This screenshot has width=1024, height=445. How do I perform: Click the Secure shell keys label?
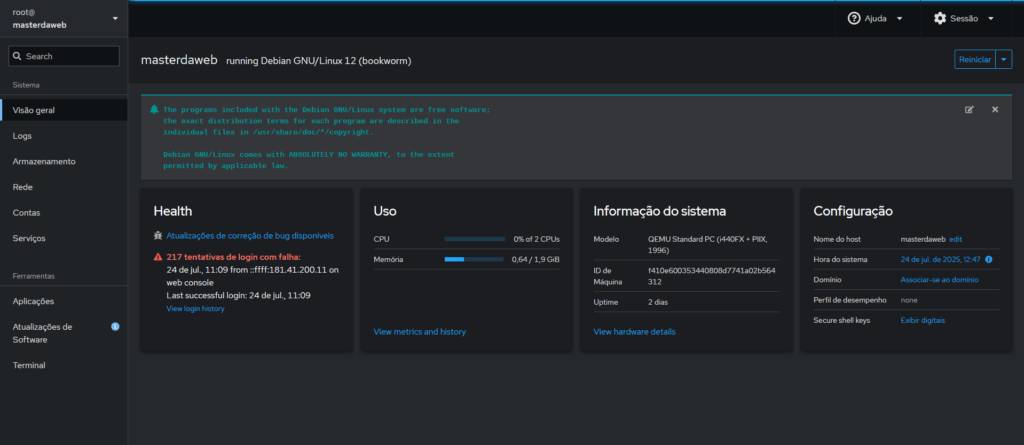842,320
